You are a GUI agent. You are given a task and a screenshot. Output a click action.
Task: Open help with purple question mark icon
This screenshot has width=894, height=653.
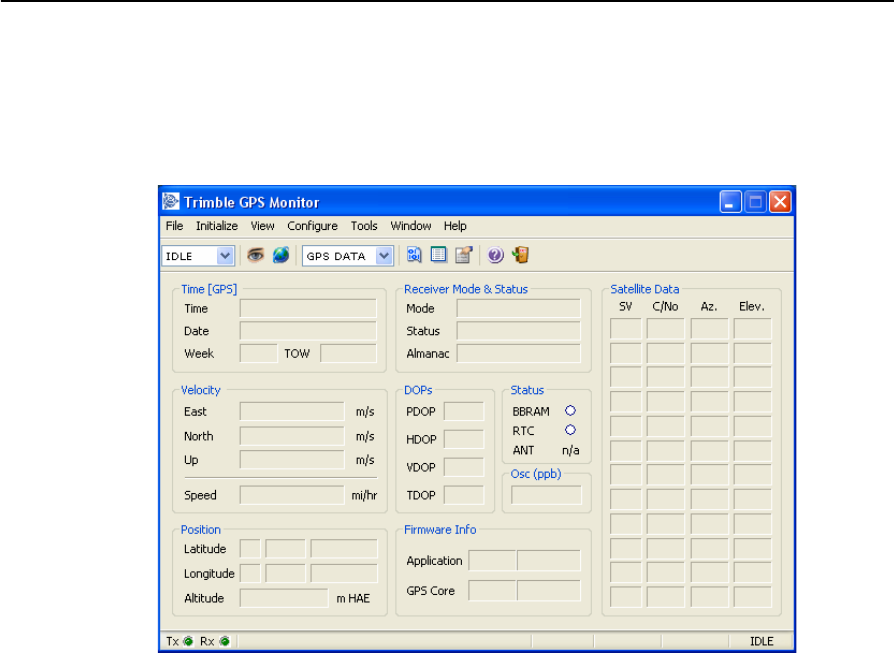click(495, 255)
